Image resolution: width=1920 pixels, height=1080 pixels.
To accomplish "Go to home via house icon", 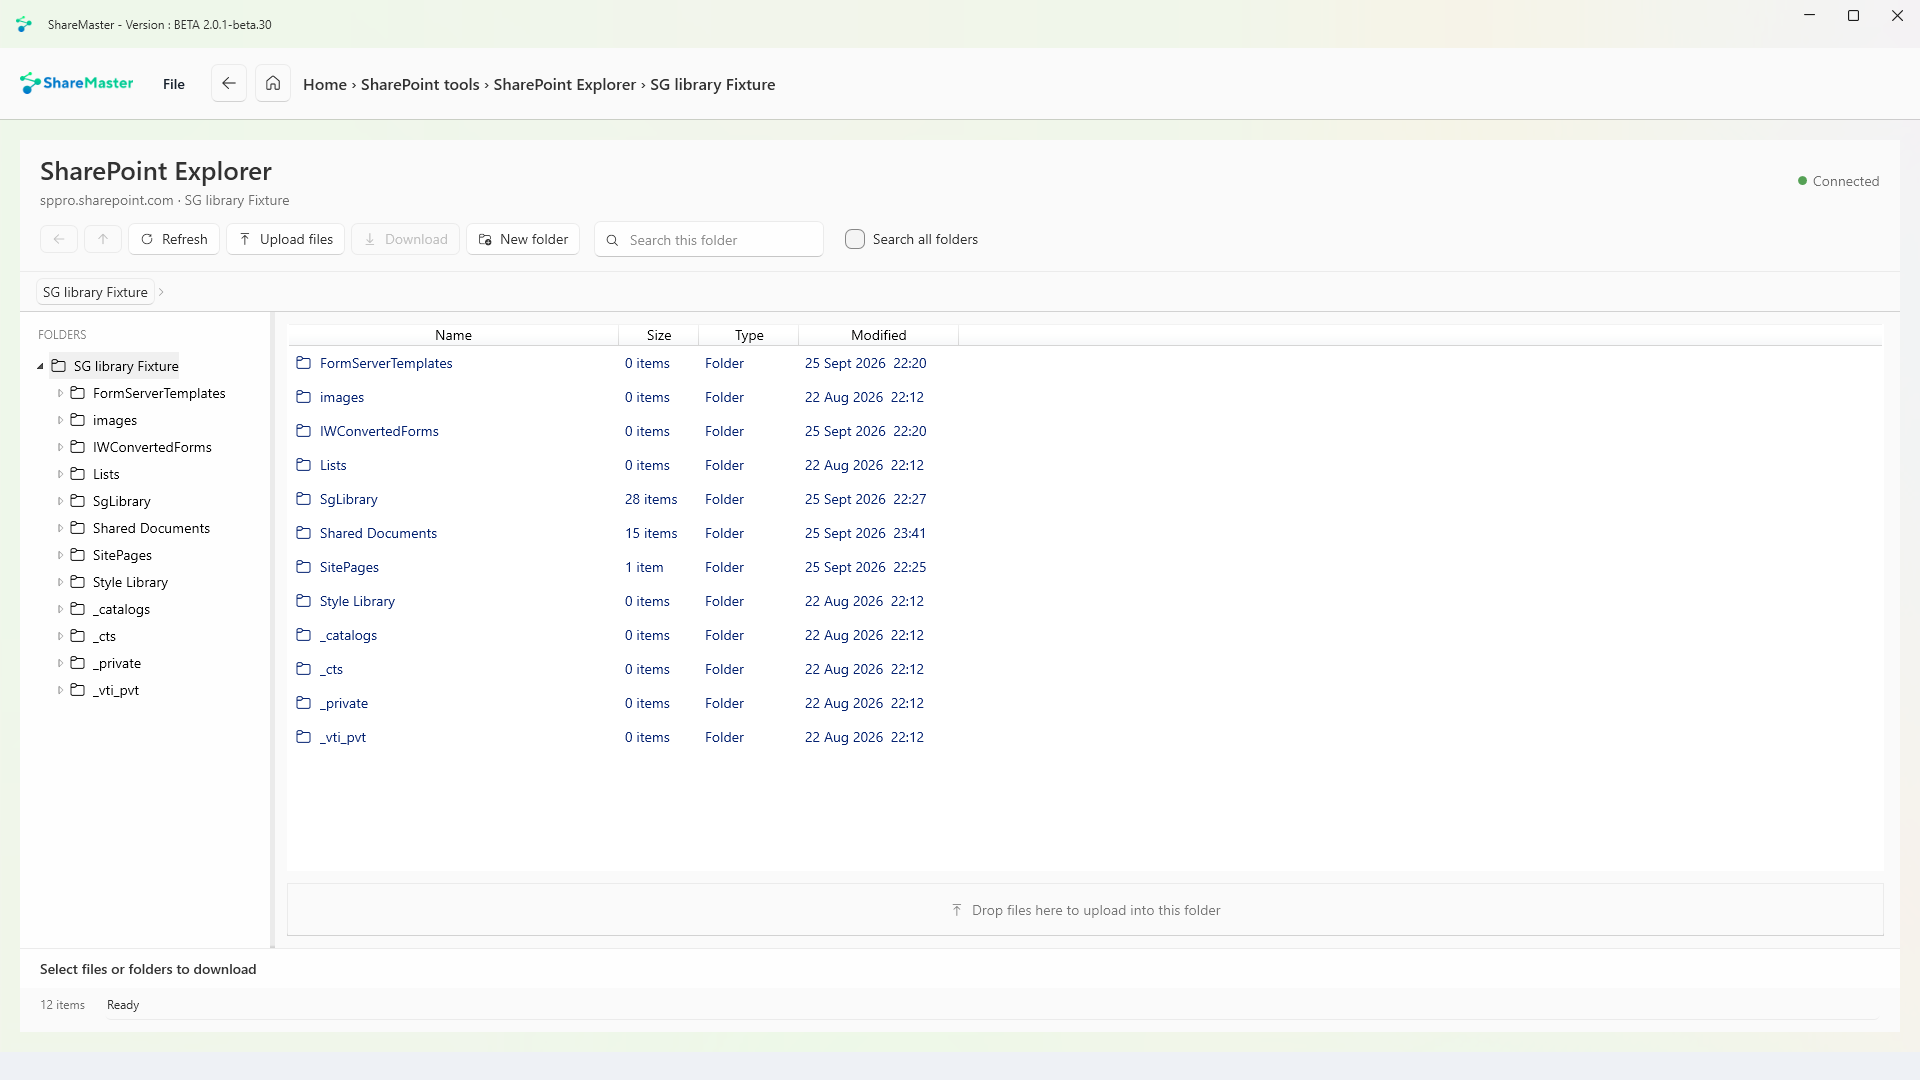I will click(x=273, y=84).
